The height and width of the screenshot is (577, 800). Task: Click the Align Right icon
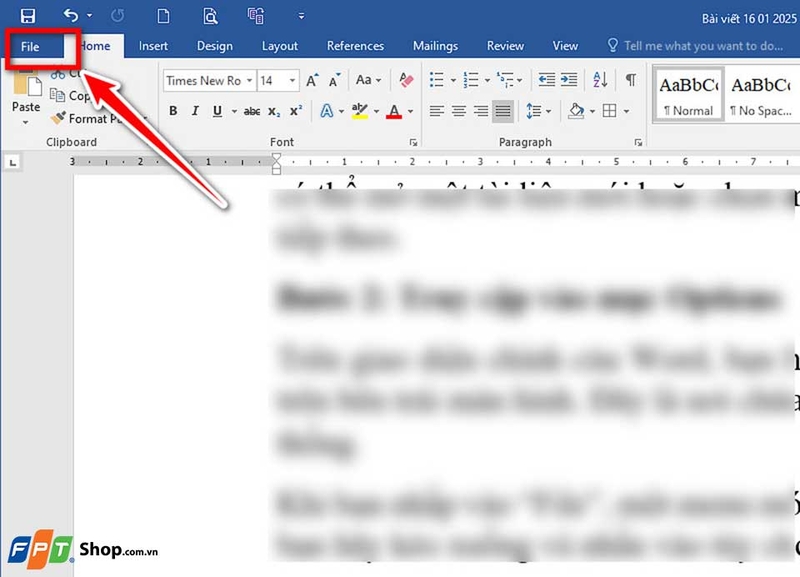(481, 111)
